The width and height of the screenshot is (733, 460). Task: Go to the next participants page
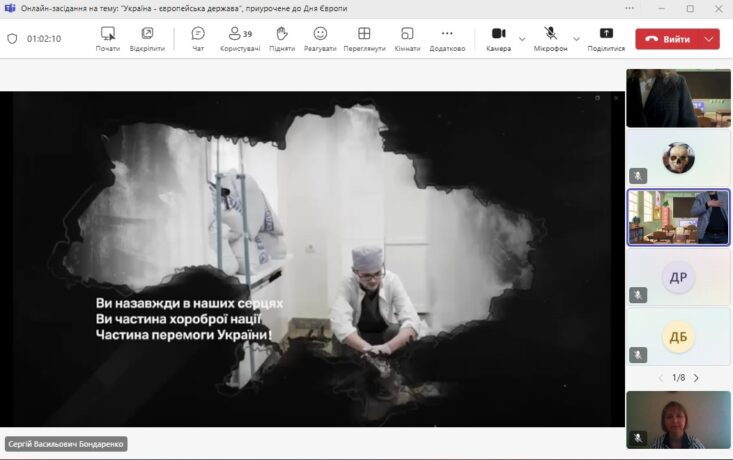pos(696,378)
